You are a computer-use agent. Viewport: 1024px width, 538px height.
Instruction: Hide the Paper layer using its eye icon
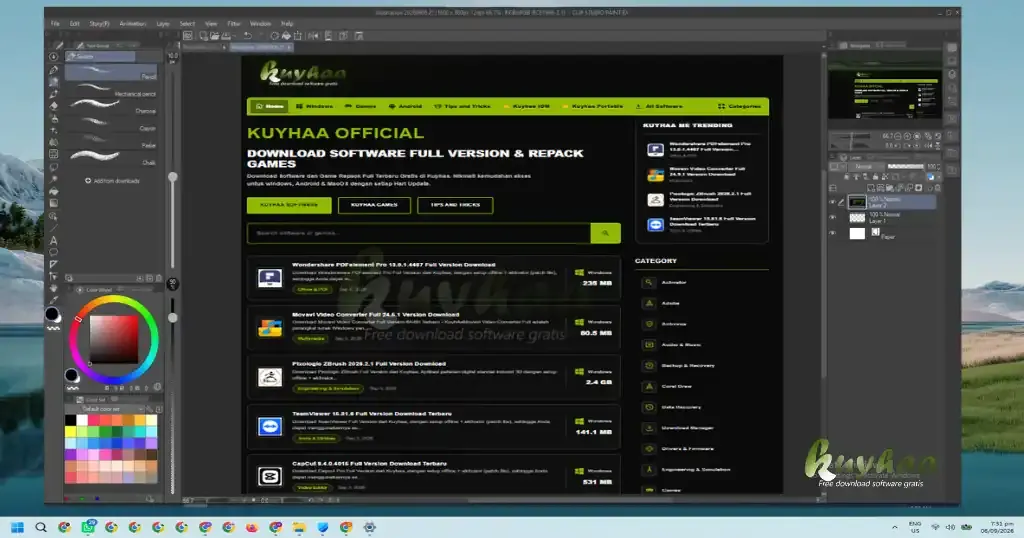(832, 232)
